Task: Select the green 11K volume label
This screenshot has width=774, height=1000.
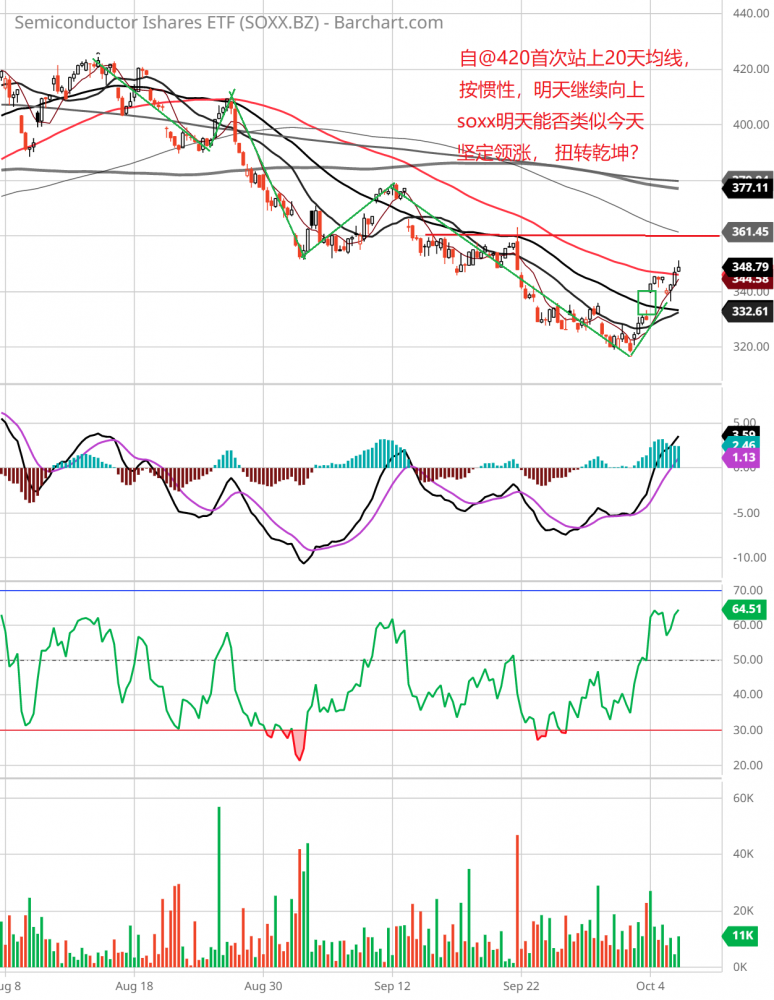Action: click(744, 936)
